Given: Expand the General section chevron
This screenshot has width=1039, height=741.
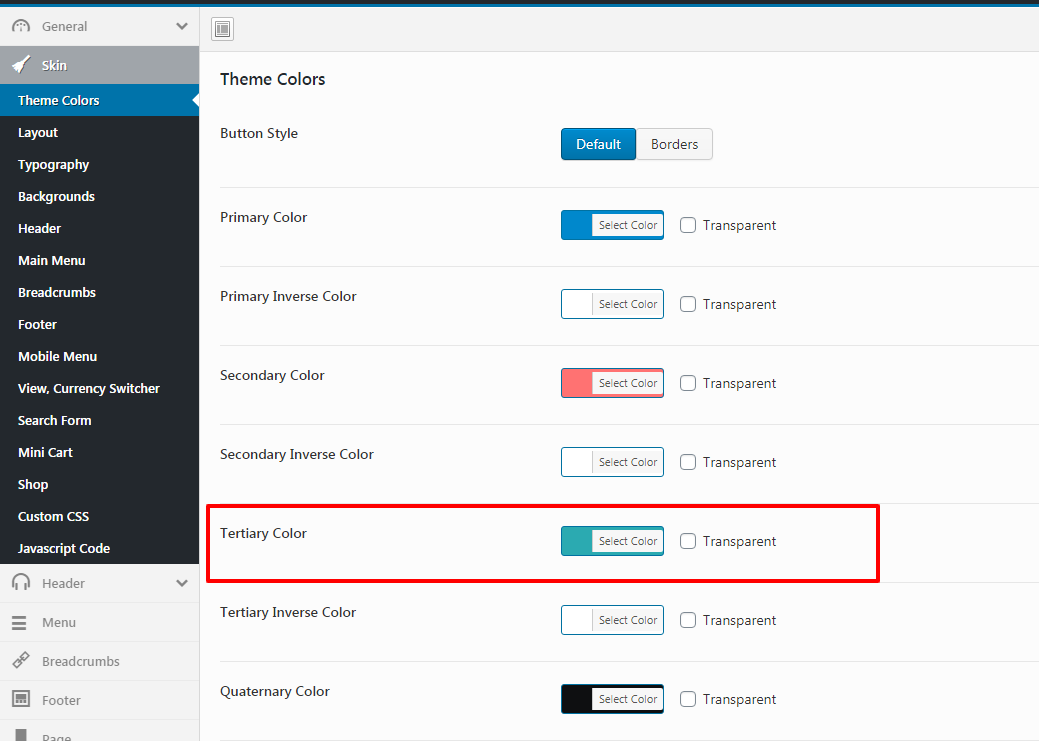Looking at the screenshot, I should pyautogui.click(x=182, y=27).
